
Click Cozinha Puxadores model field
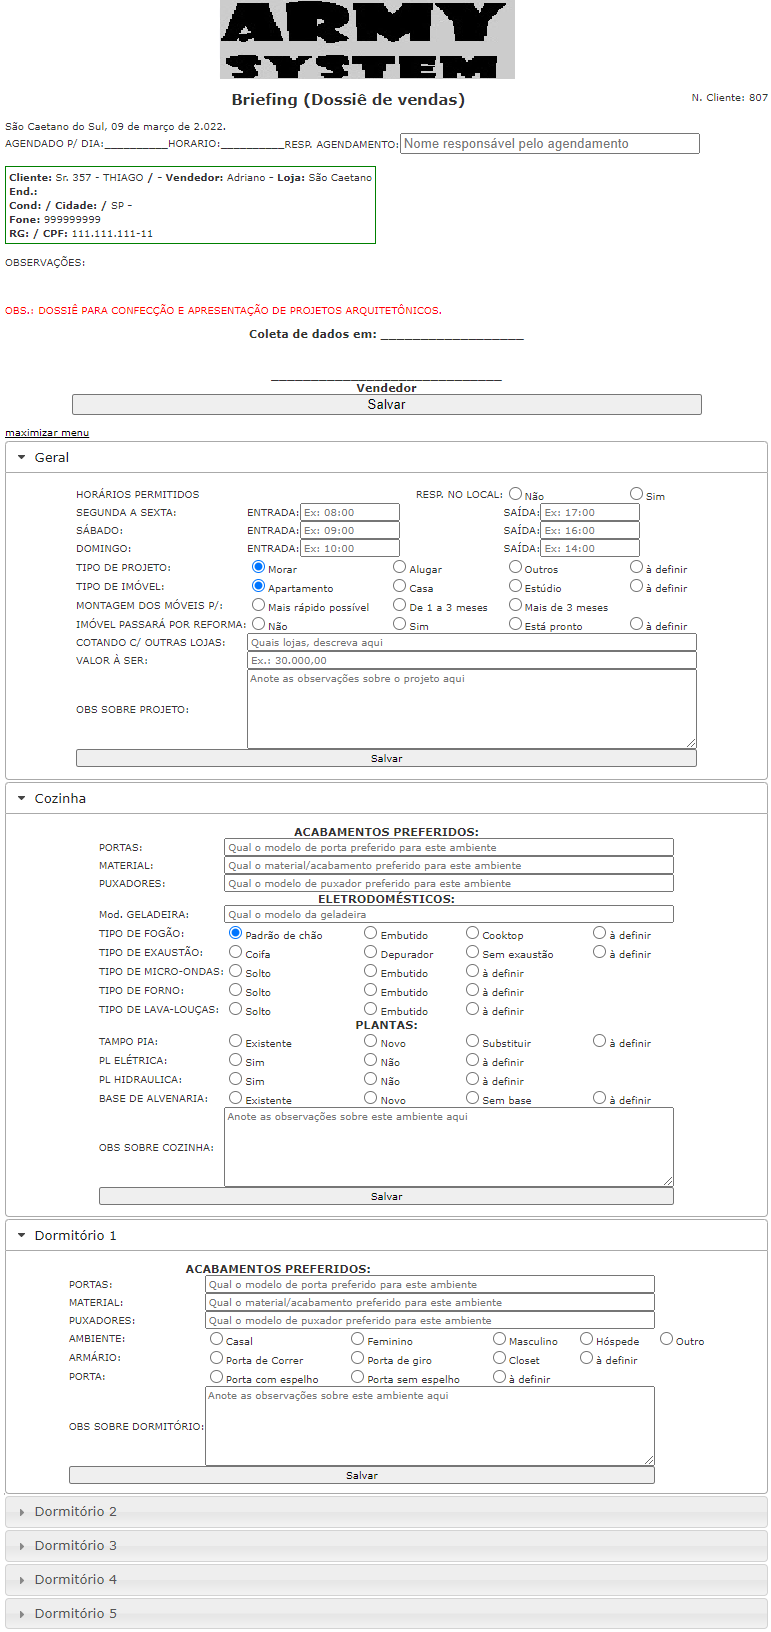click(x=449, y=883)
